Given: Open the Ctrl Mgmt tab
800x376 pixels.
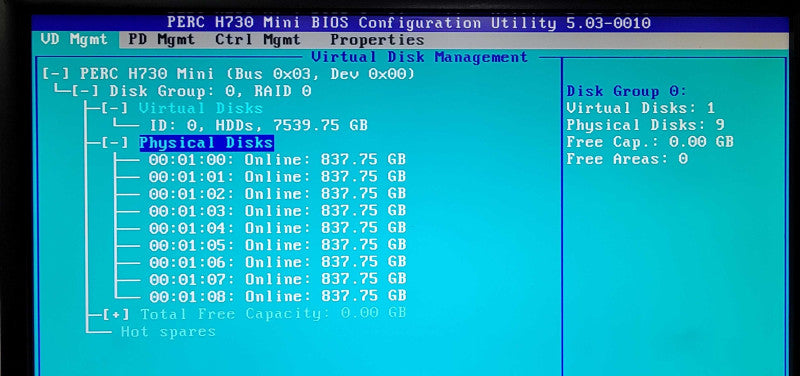Looking at the screenshot, I should coord(258,40).
